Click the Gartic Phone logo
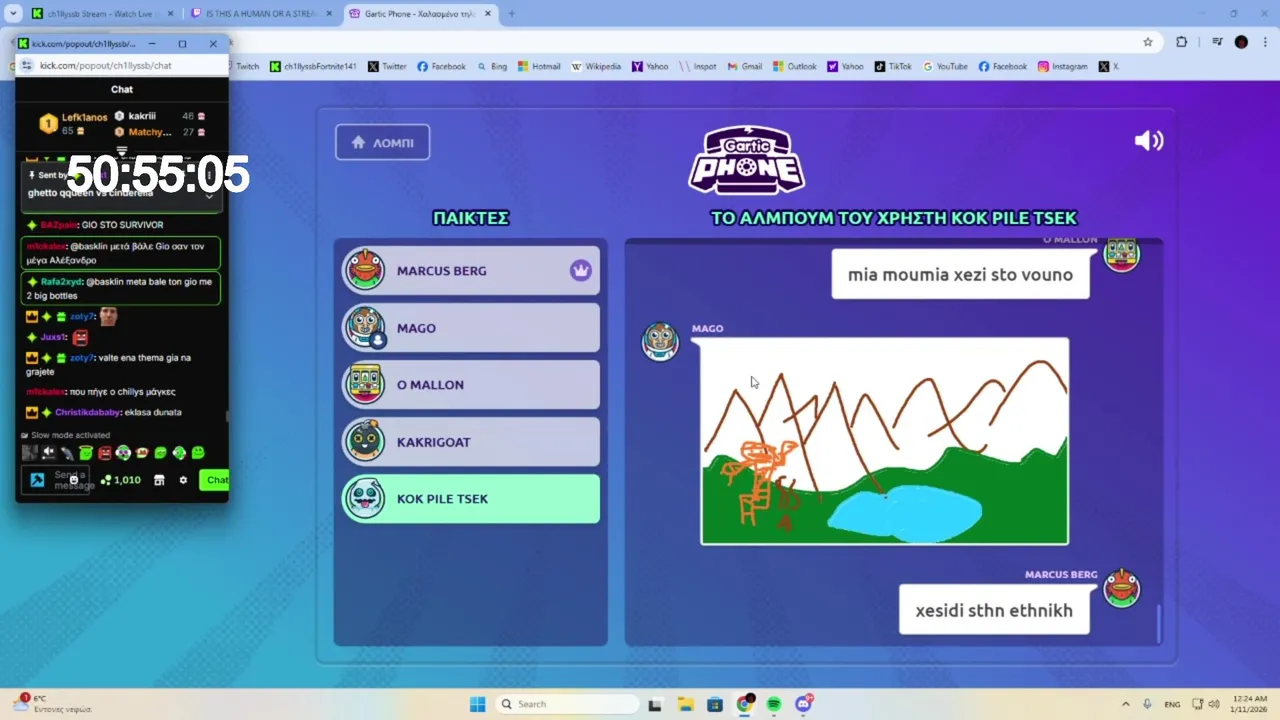1280x720 pixels. [x=746, y=160]
